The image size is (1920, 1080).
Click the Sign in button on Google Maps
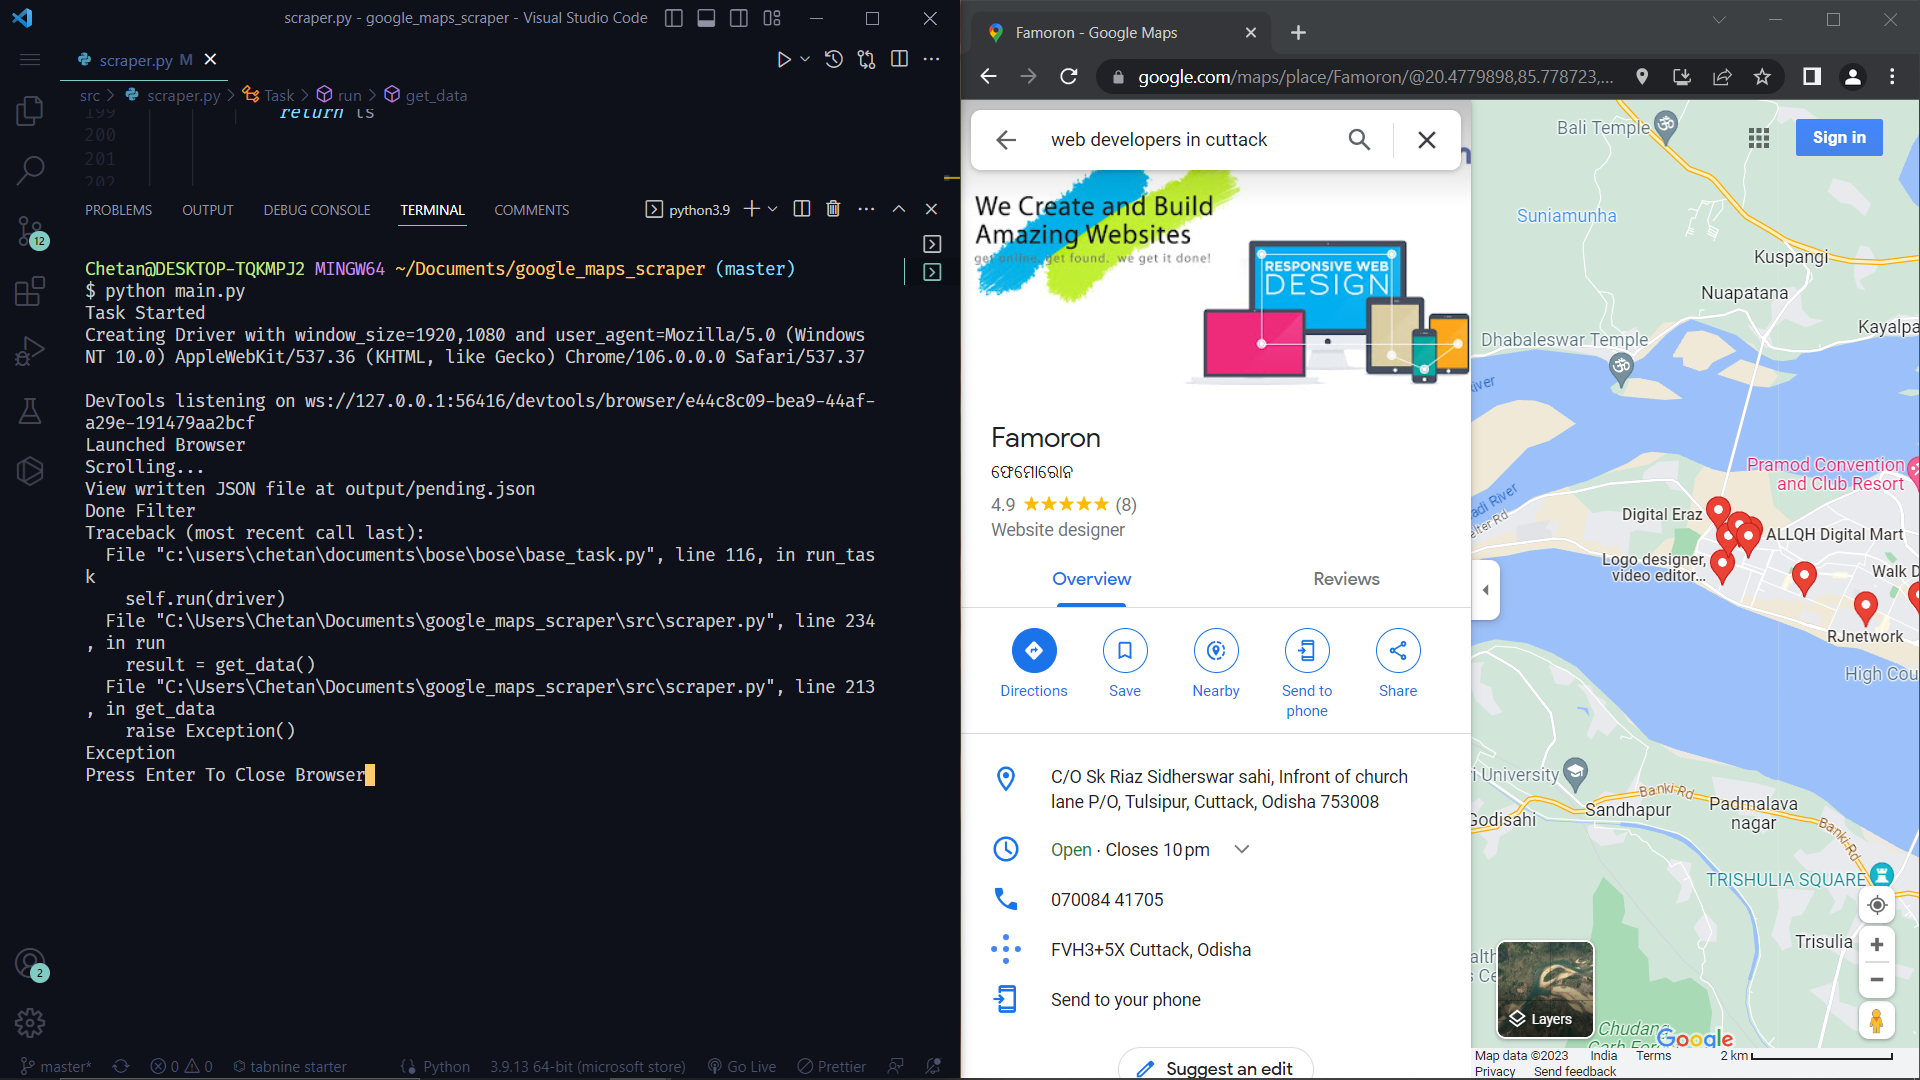coord(1839,137)
